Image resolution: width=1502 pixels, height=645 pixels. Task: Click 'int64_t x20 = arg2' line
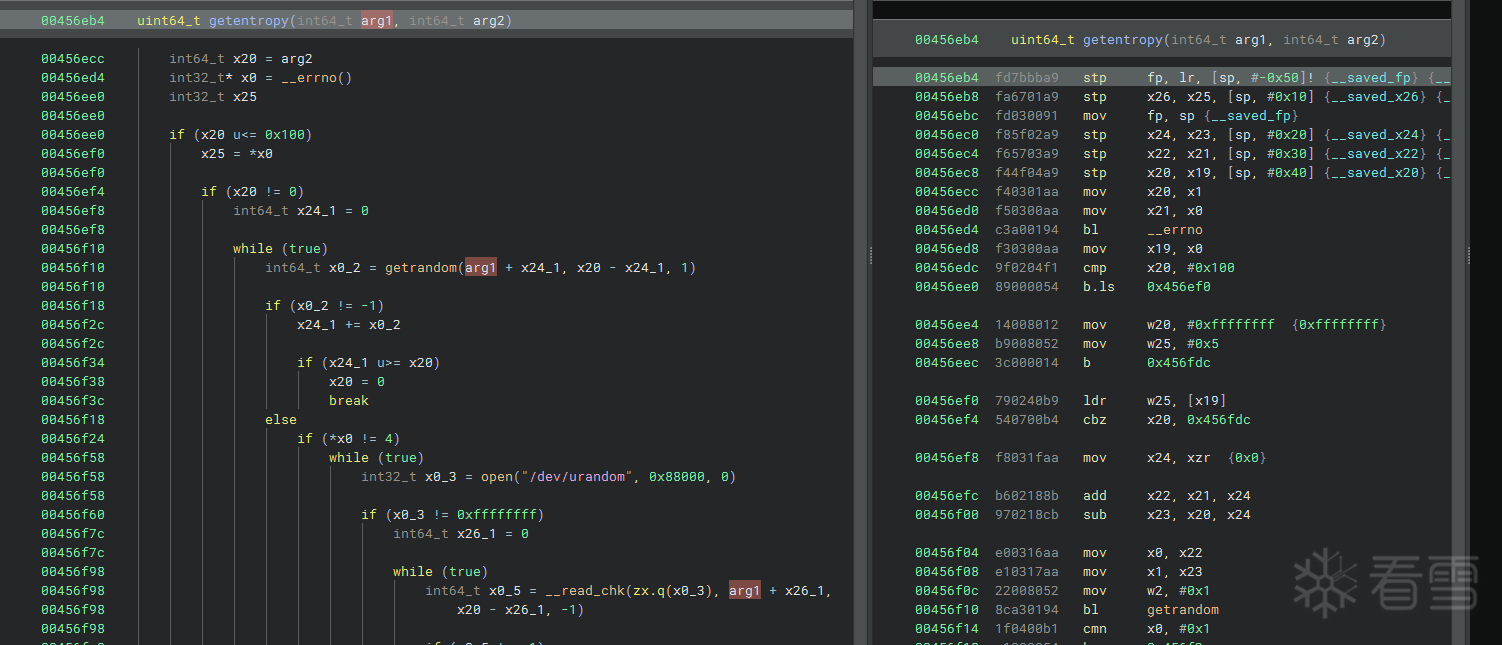click(241, 59)
